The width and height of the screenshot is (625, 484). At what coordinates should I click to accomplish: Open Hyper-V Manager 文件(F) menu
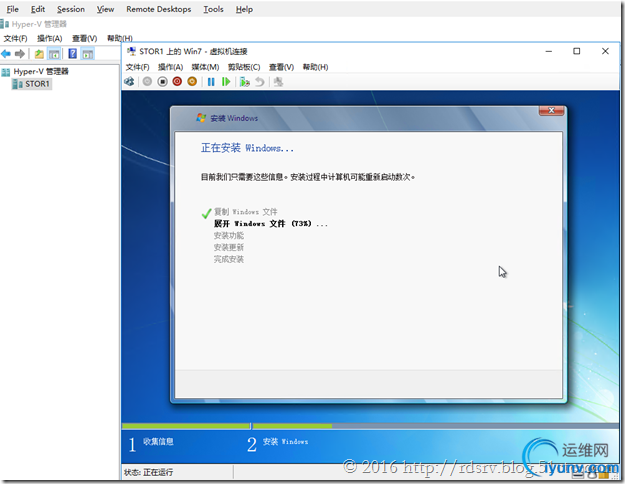point(16,38)
